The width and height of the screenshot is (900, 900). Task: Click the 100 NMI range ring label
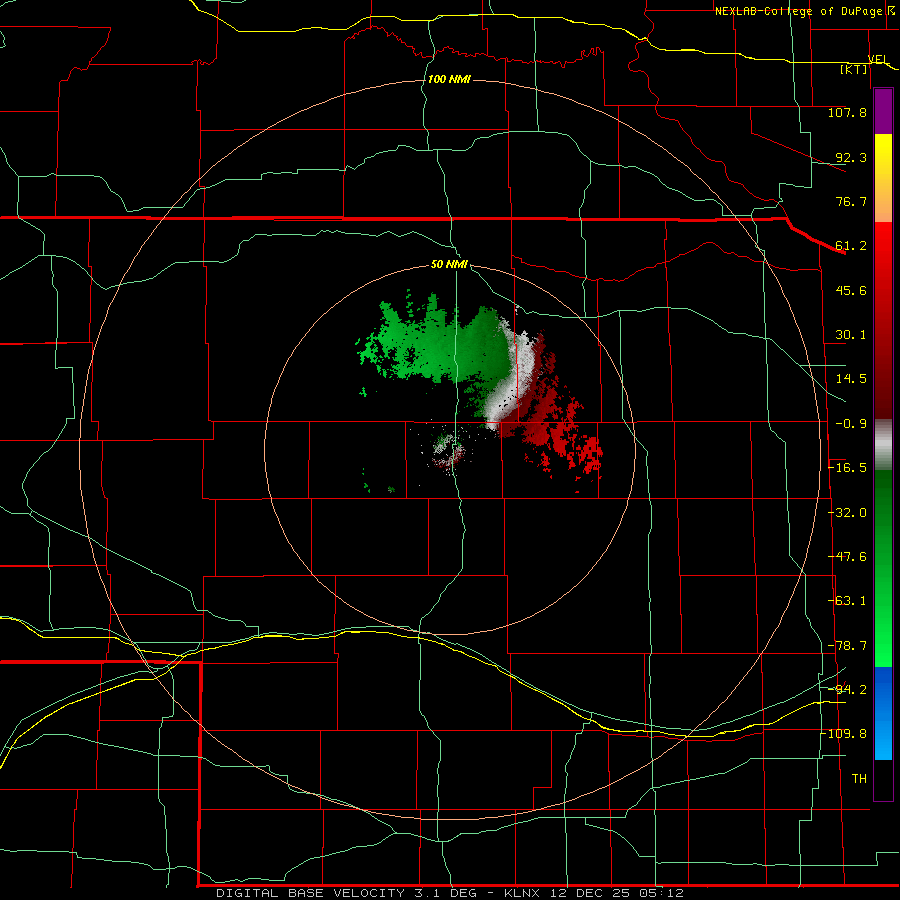coord(449,79)
